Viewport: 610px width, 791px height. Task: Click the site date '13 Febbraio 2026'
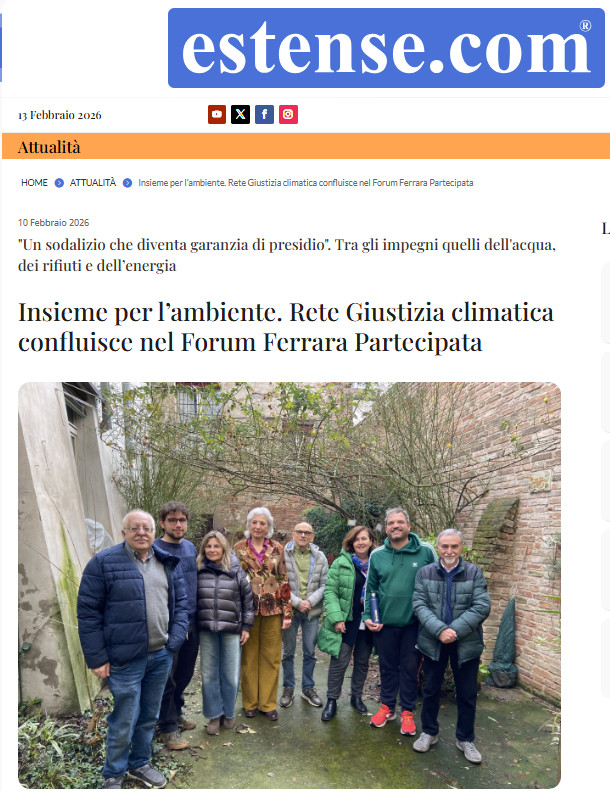[60, 115]
